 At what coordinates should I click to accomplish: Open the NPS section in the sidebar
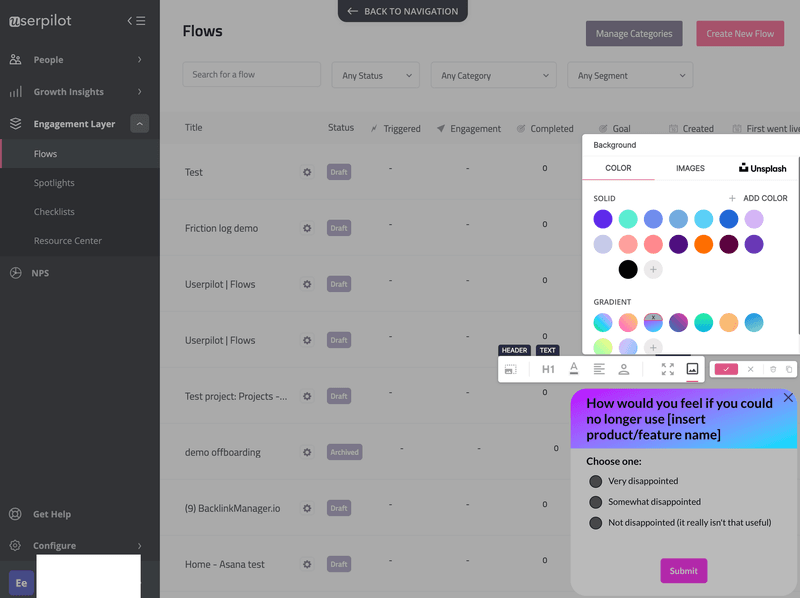(x=40, y=272)
